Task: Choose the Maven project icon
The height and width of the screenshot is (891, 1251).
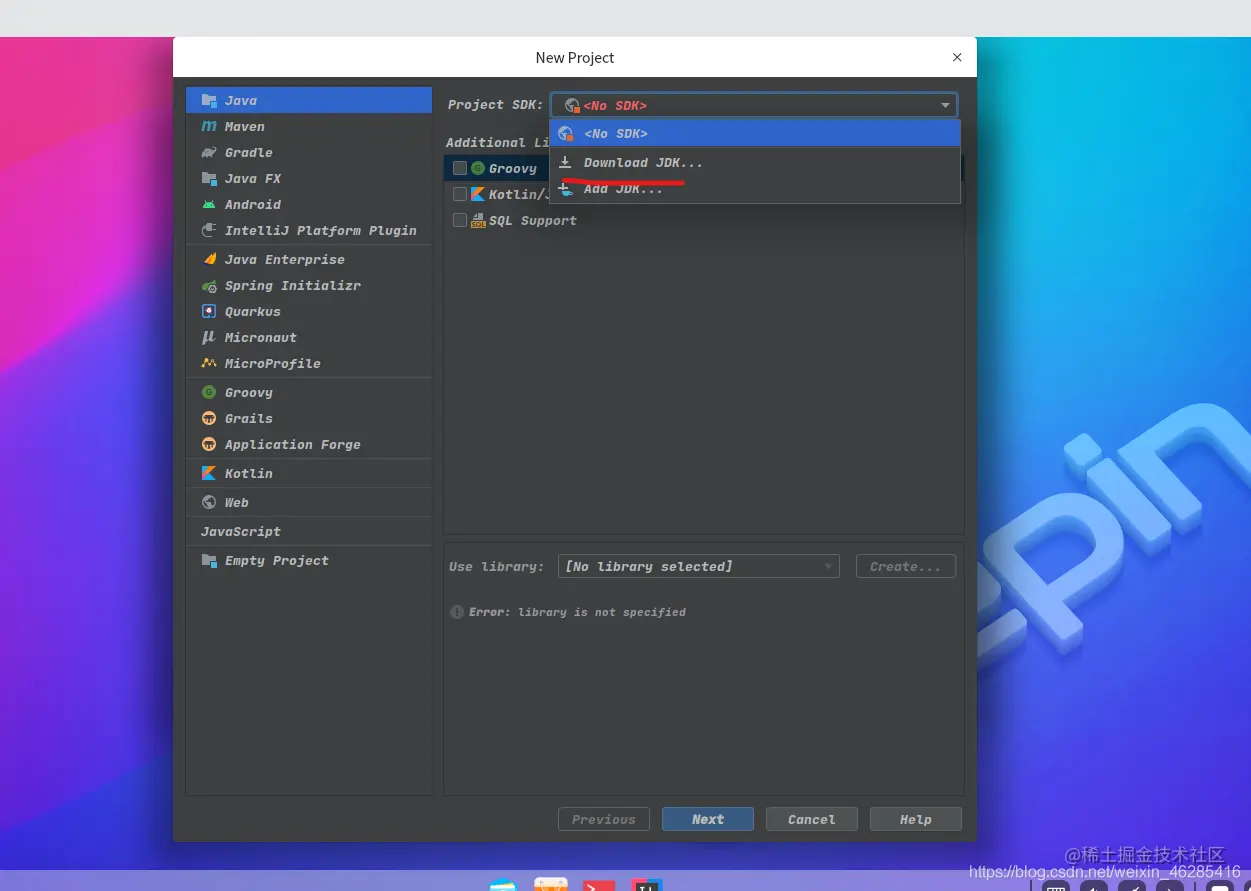Action: tap(209, 126)
